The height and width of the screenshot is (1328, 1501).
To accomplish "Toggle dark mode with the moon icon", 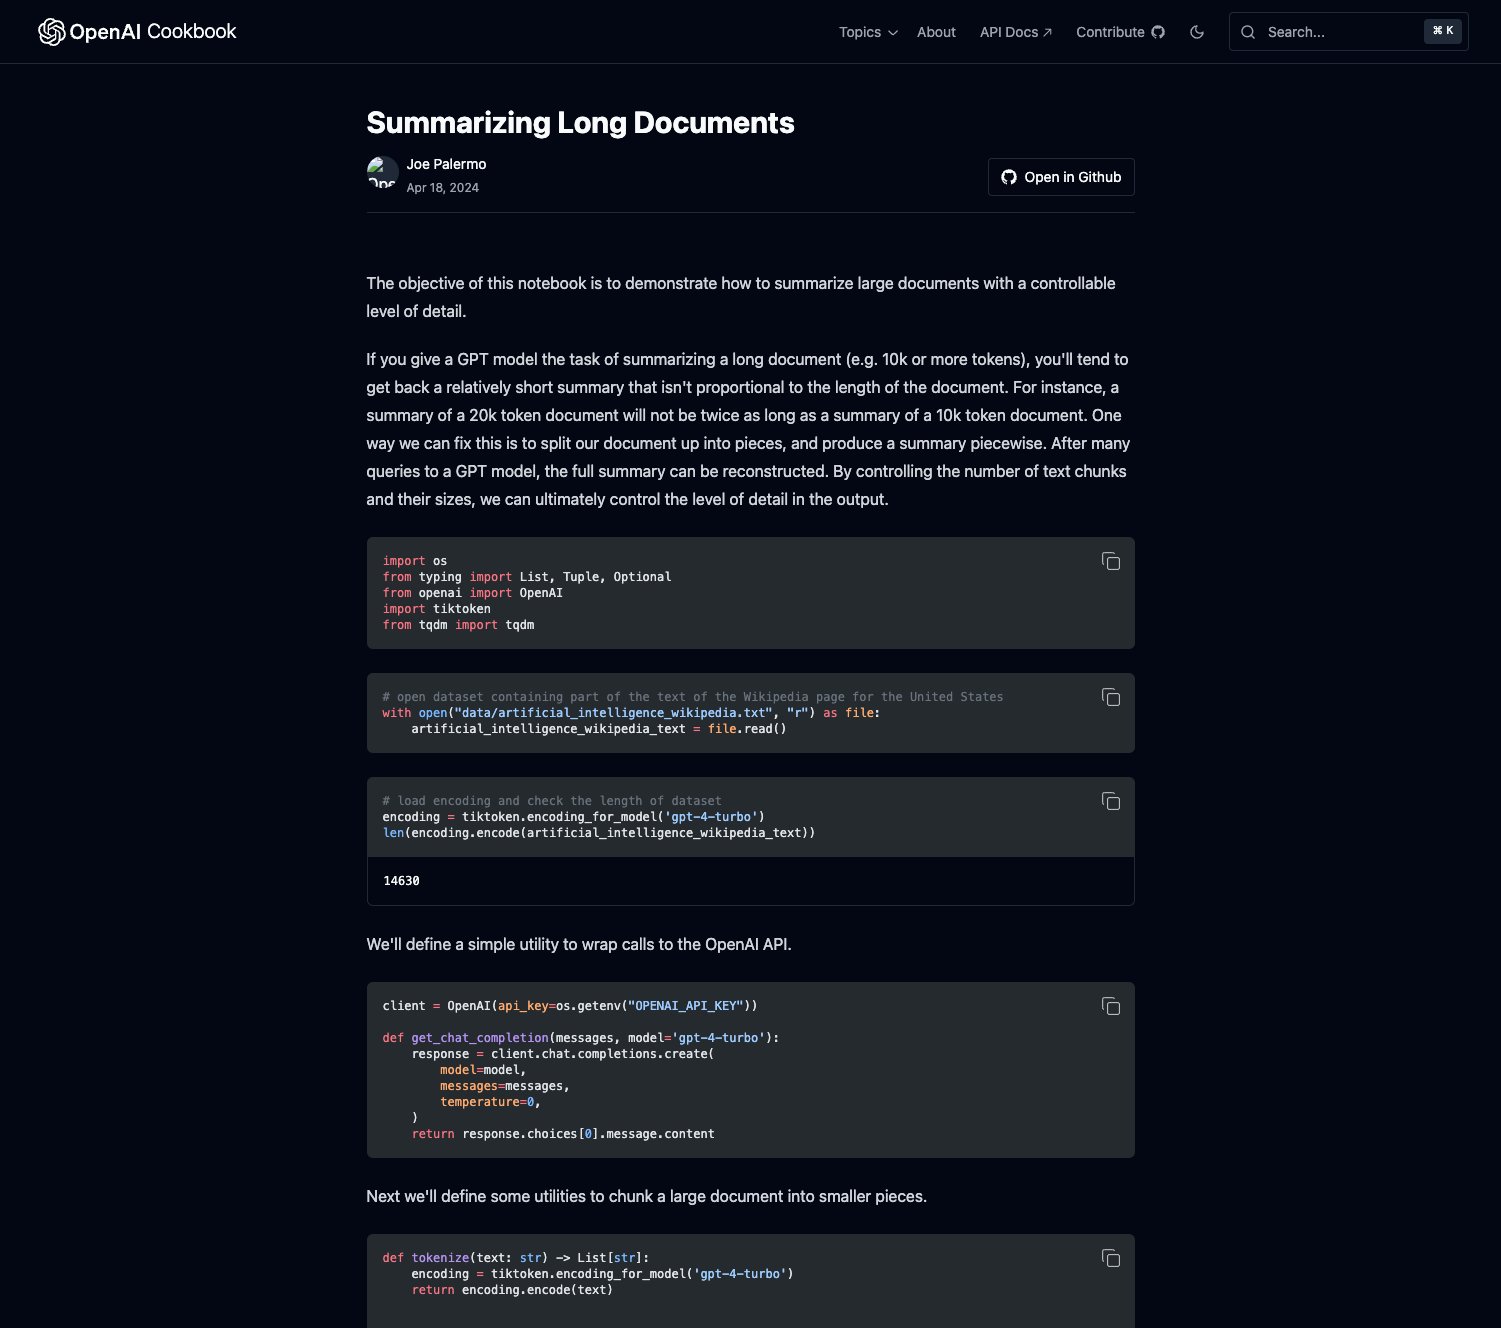I will [1197, 32].
